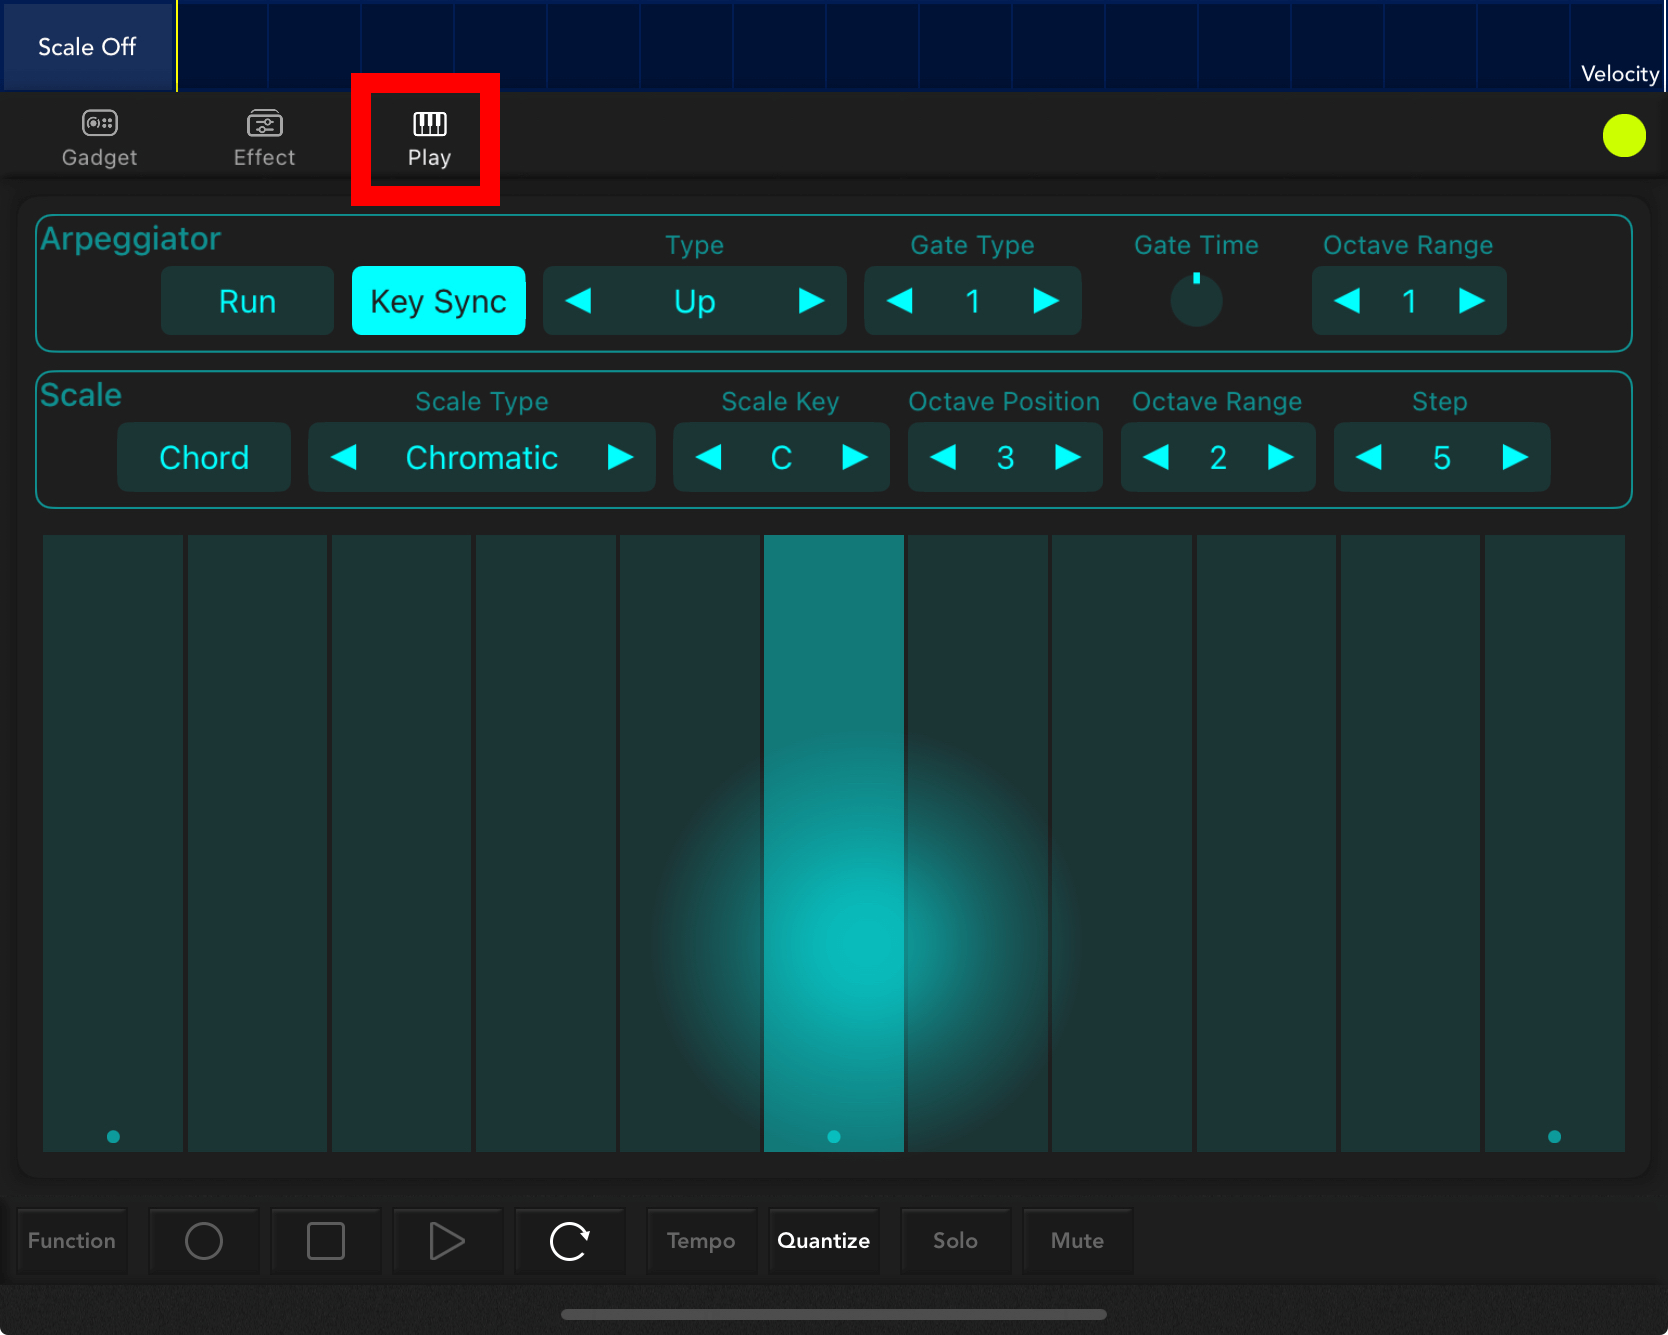Increase Arpeggiator Octave Range
The width and height of the screenshot is (1668, 1335).
(1472, 301)
